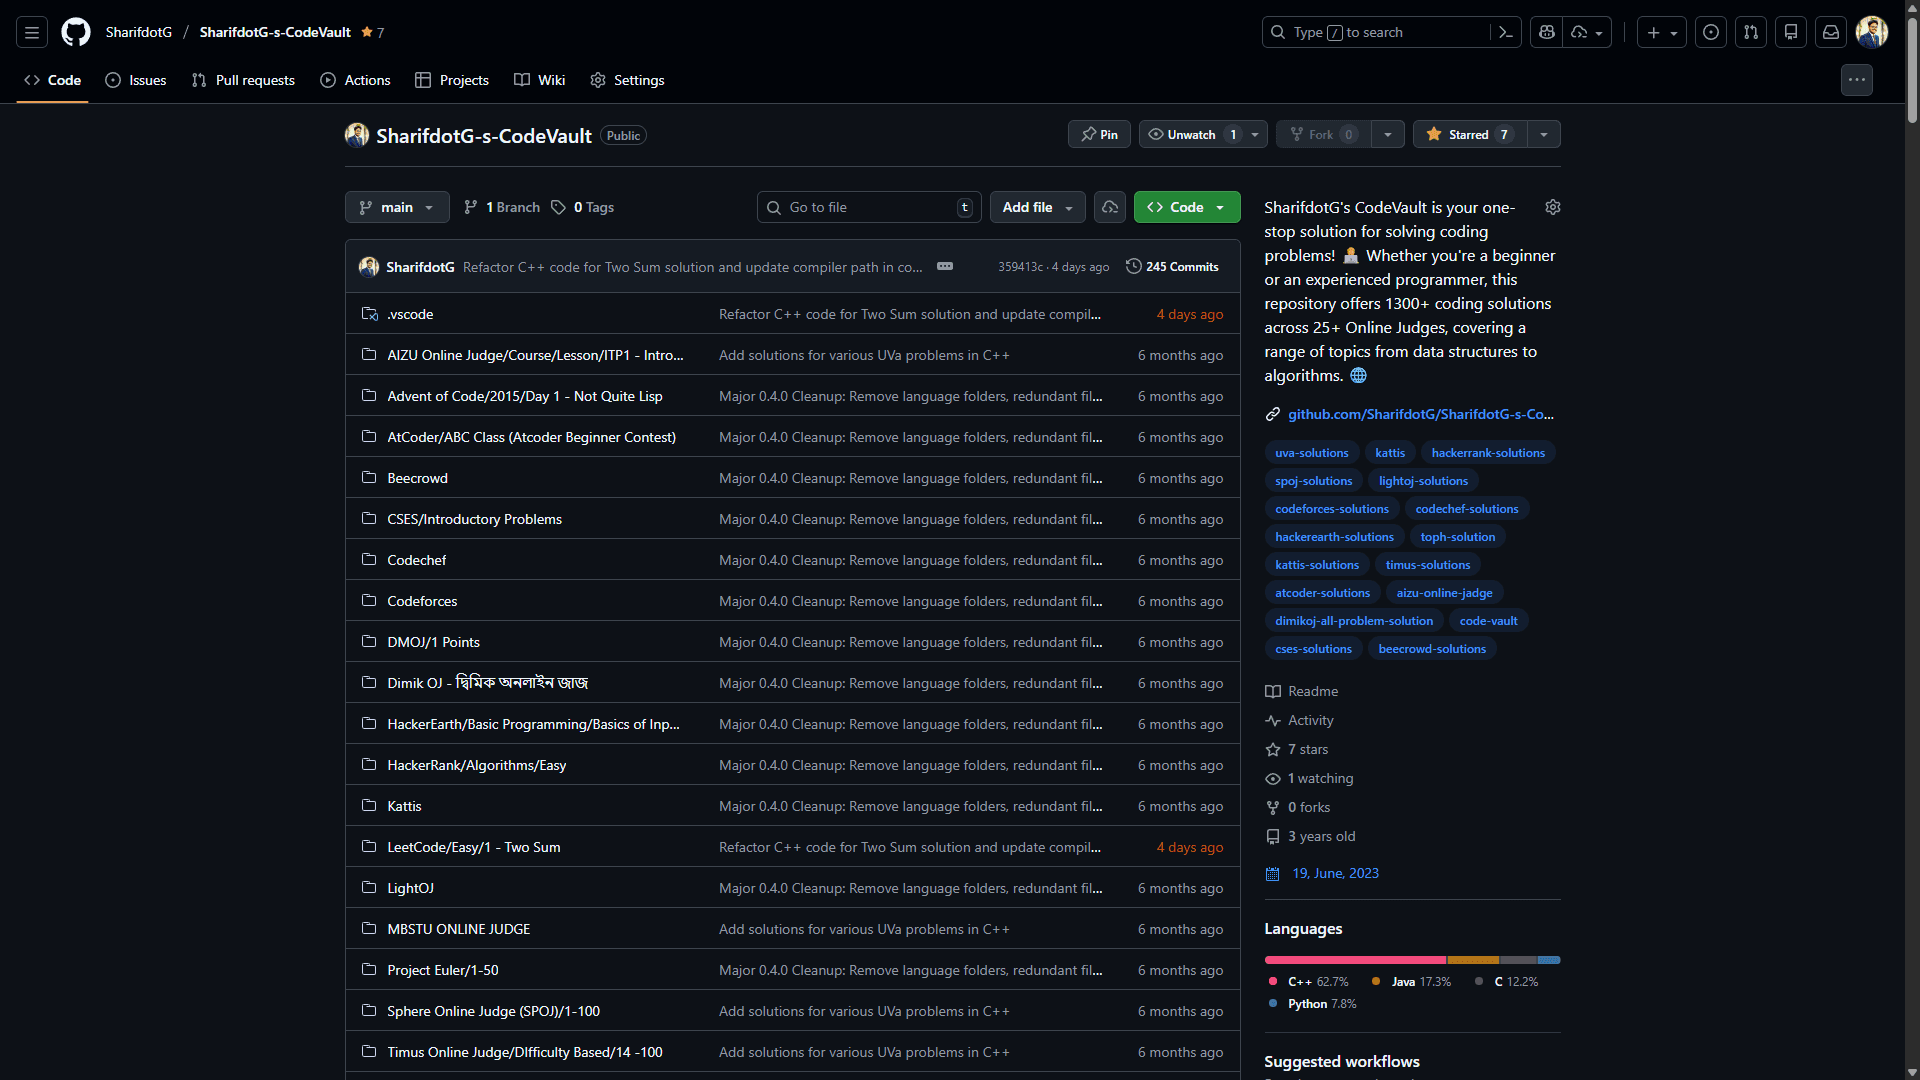Image resolution: width=1920 pixels, height=1080 pixels.
Task: Open the main branch dropdown
Action: [x=397, y=207]
